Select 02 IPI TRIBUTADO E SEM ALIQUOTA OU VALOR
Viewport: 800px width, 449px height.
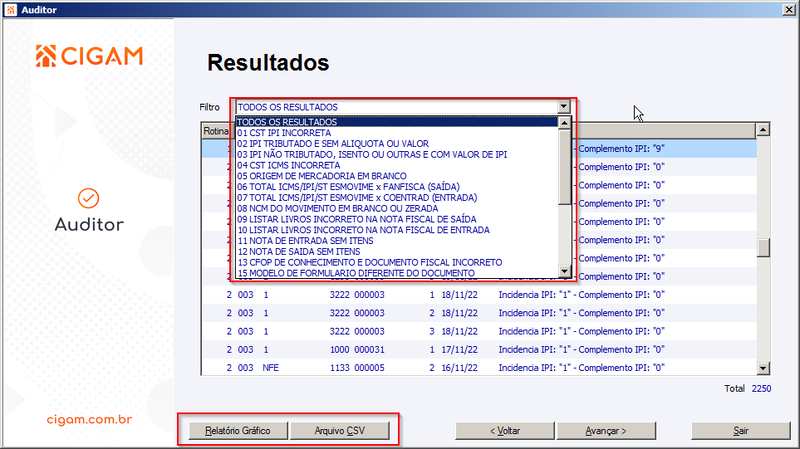(x=397, y=143)
